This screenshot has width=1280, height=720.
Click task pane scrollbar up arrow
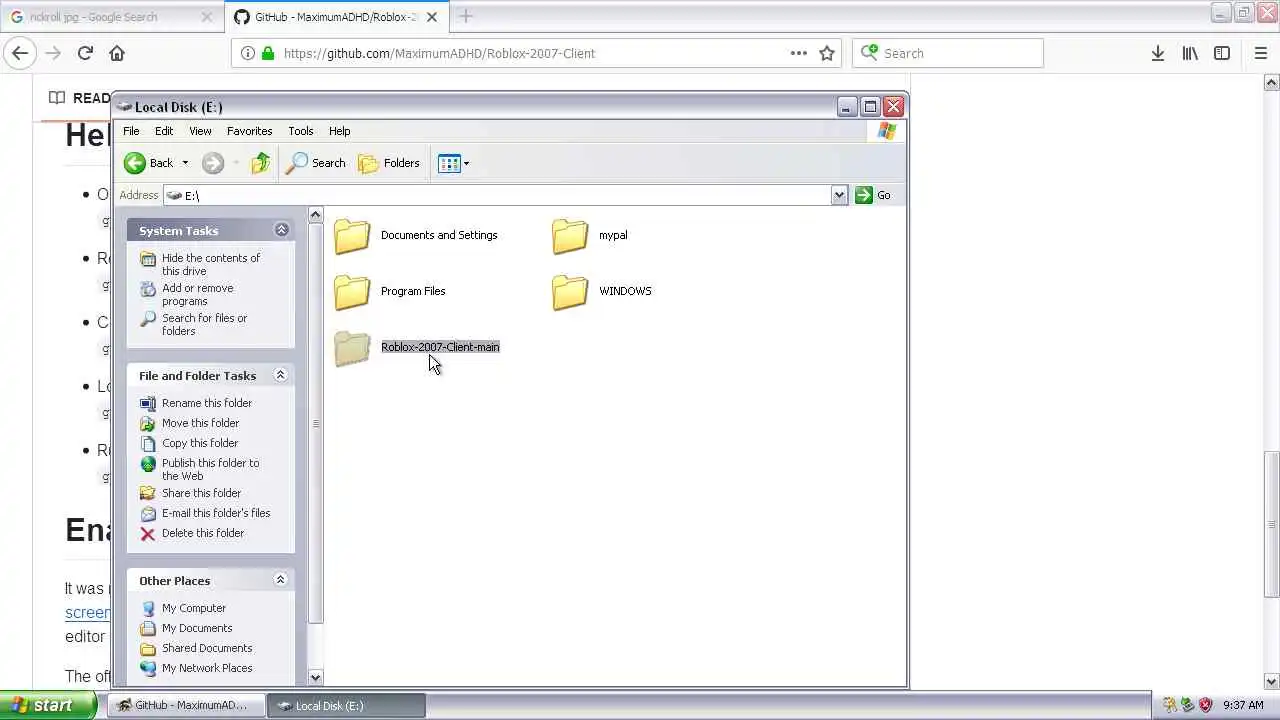pos(315,214)
